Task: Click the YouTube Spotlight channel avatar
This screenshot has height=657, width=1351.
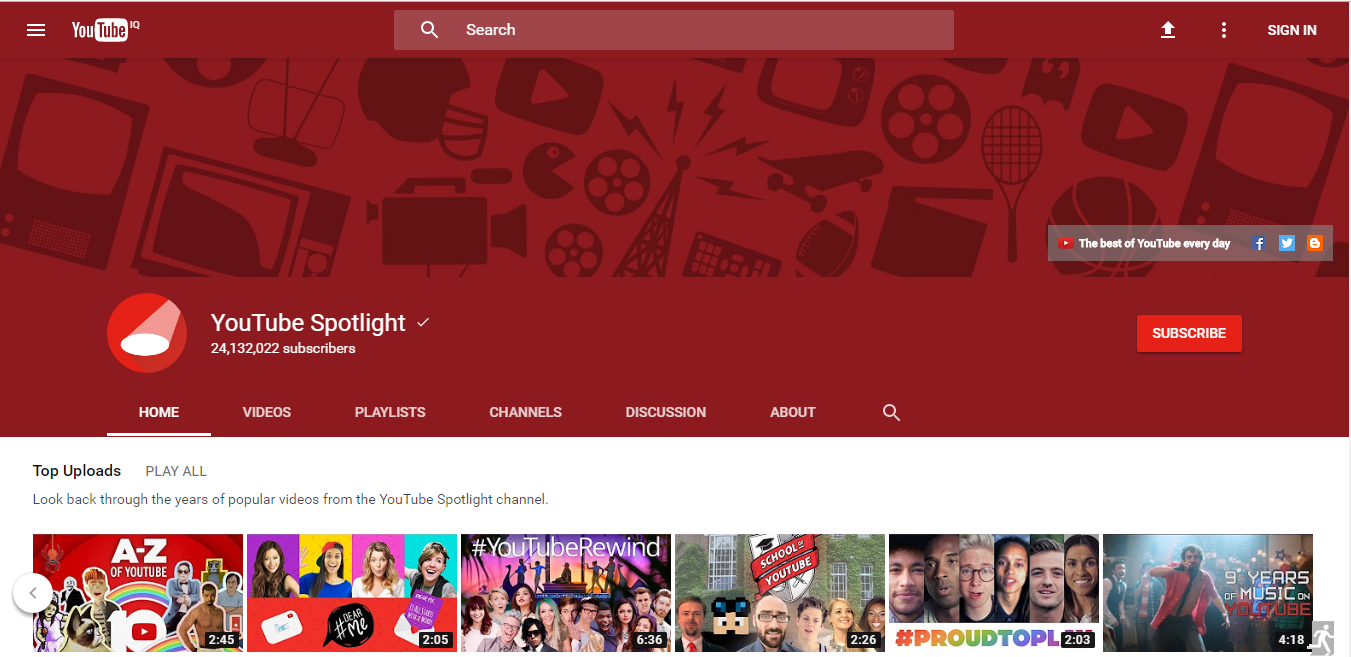Action: click(147, 333)
